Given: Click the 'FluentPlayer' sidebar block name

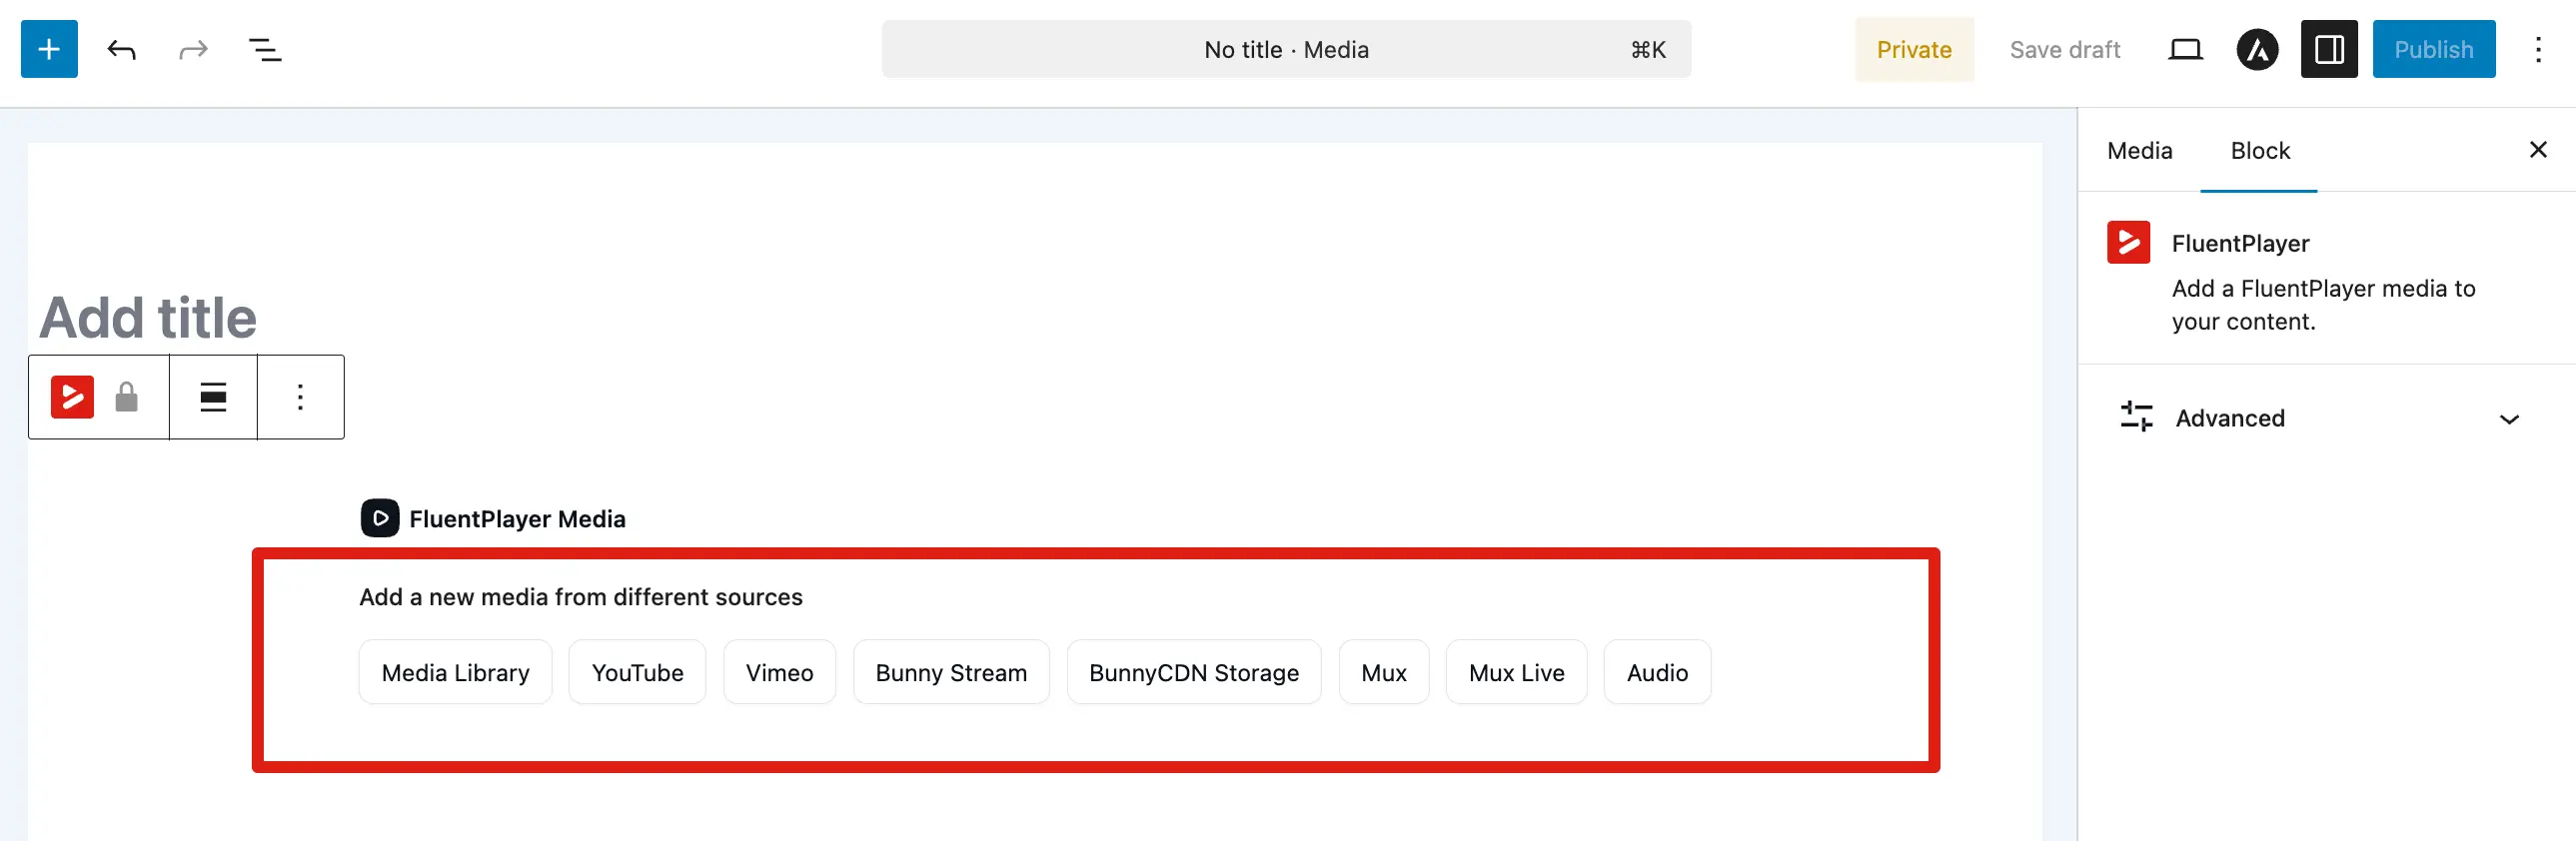Looking at the screenshot, I should pos(2240,243).
